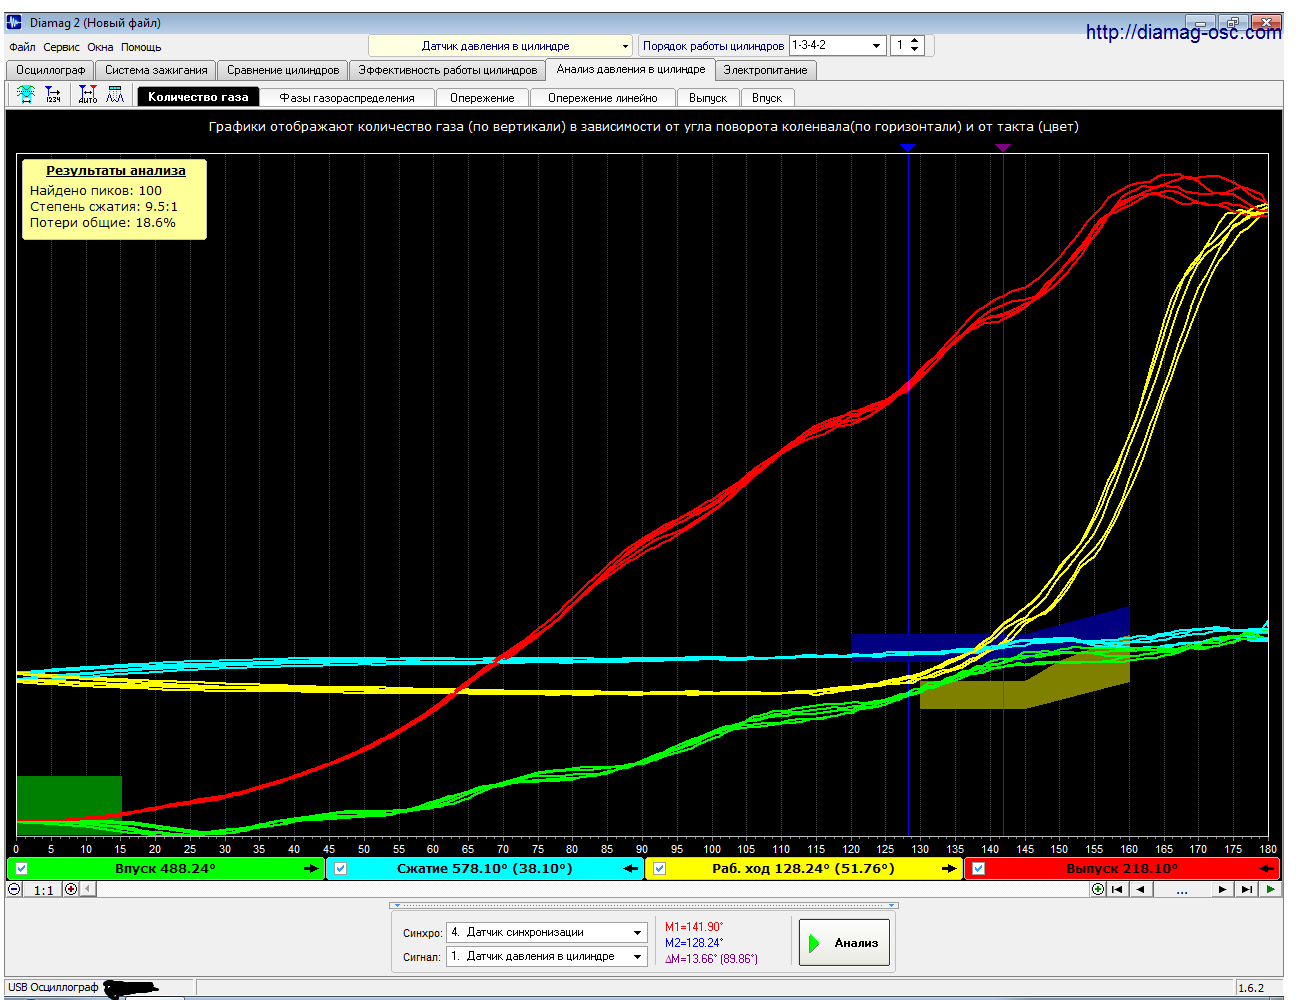
Task: Click left arrow on Выпуск stroke bar
Action: click(x=1267, y=869)
